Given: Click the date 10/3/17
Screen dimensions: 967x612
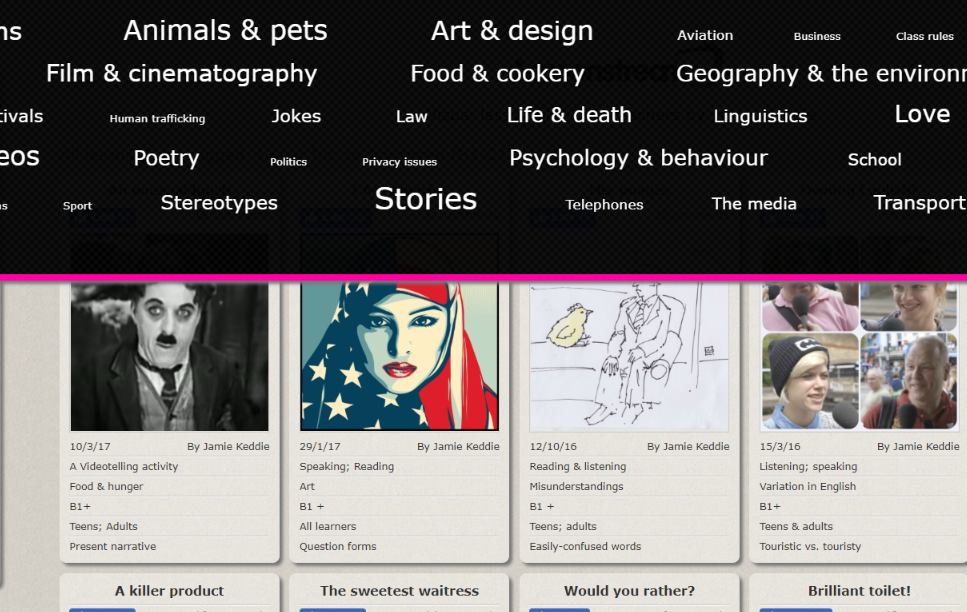Looking at the screenshot, I should coord(90,447).
